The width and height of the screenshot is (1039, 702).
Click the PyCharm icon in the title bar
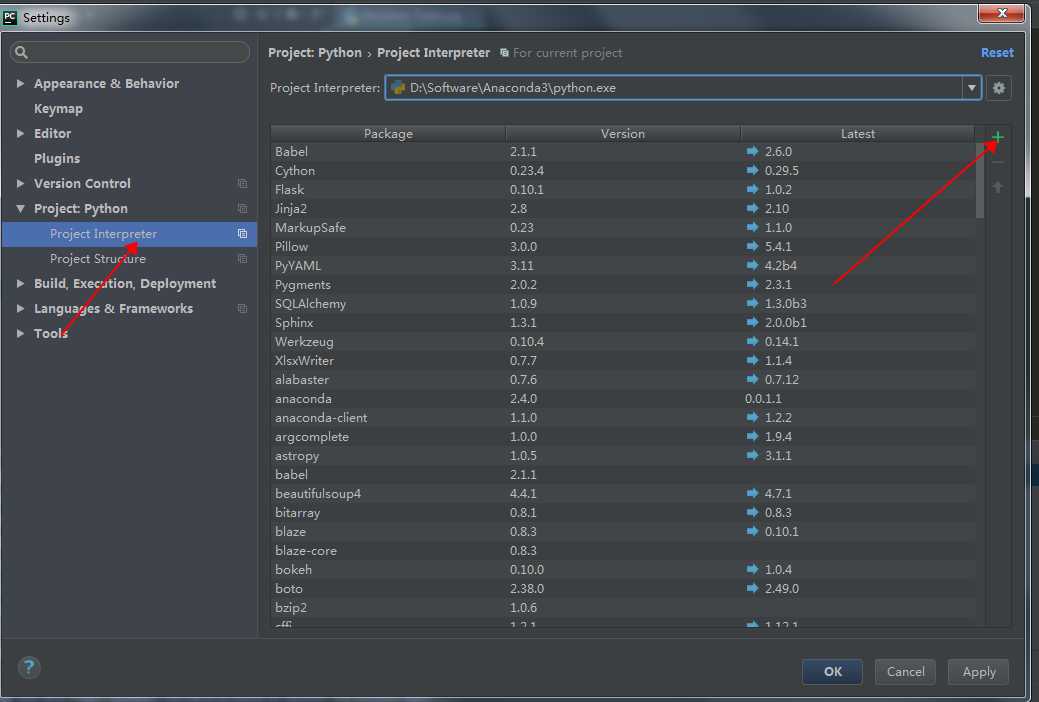(10, 17)
